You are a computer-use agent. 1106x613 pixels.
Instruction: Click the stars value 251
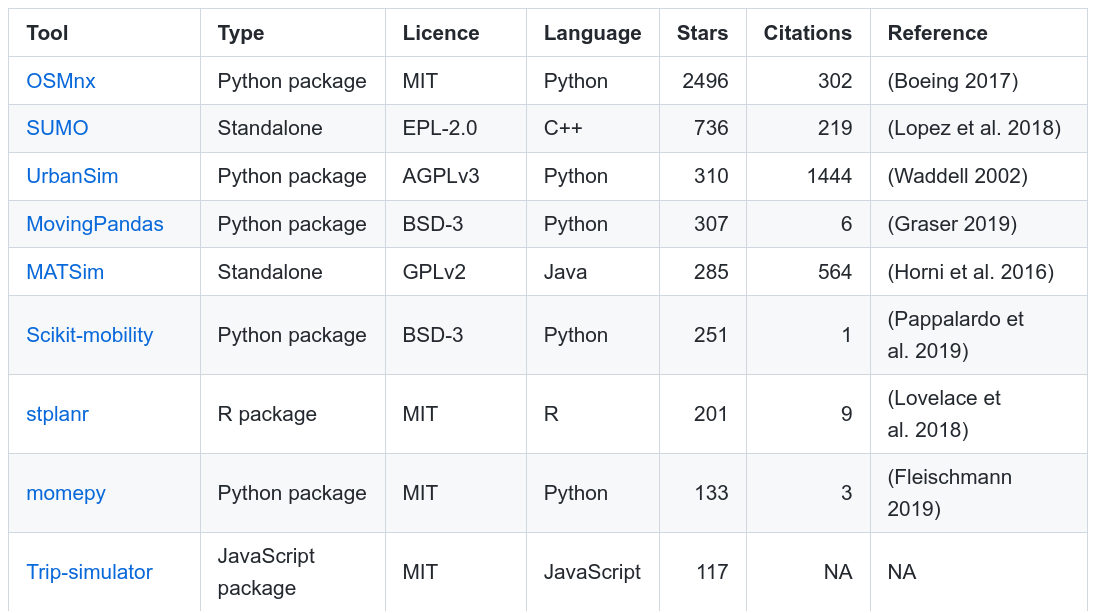pos(711,335)
